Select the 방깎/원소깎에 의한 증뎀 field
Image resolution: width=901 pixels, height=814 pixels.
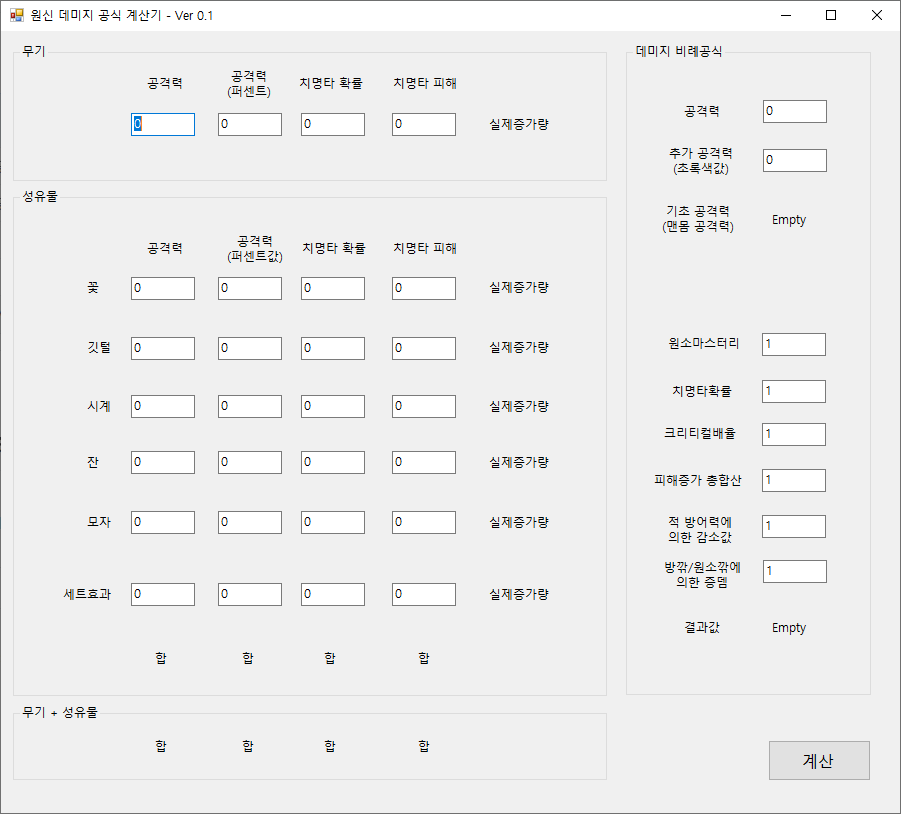[794, 571]
